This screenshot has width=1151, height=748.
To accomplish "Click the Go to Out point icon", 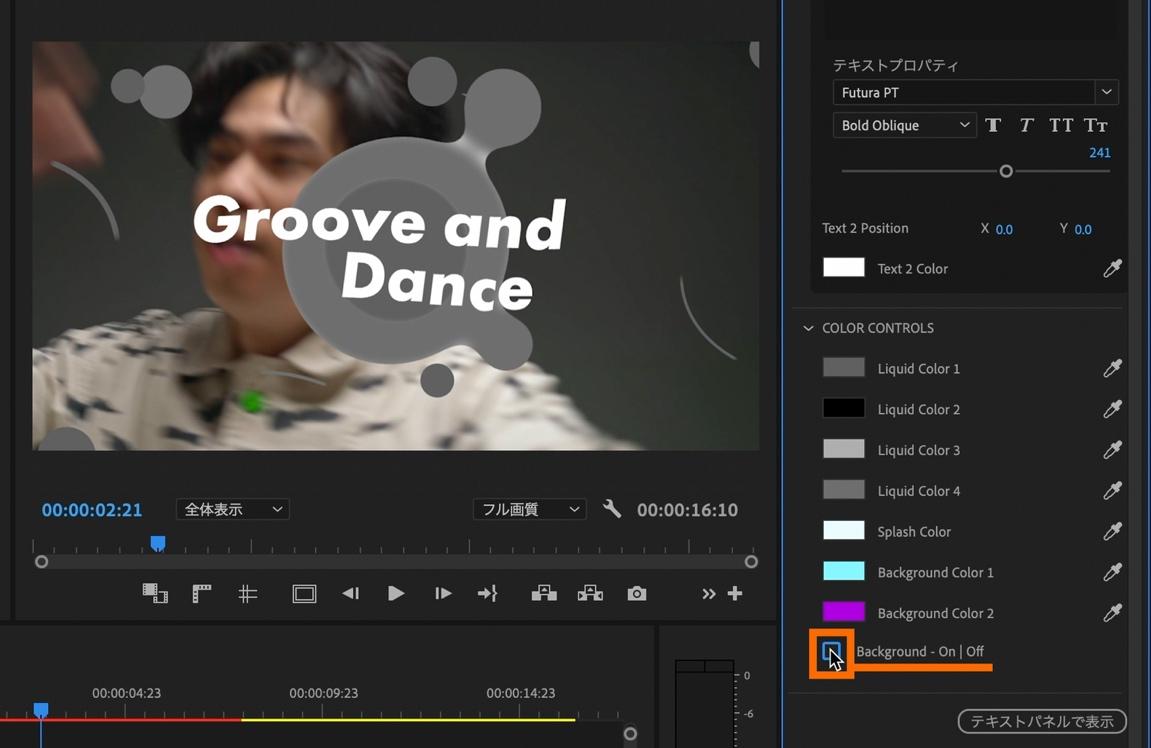I will (x=487, y=593).
